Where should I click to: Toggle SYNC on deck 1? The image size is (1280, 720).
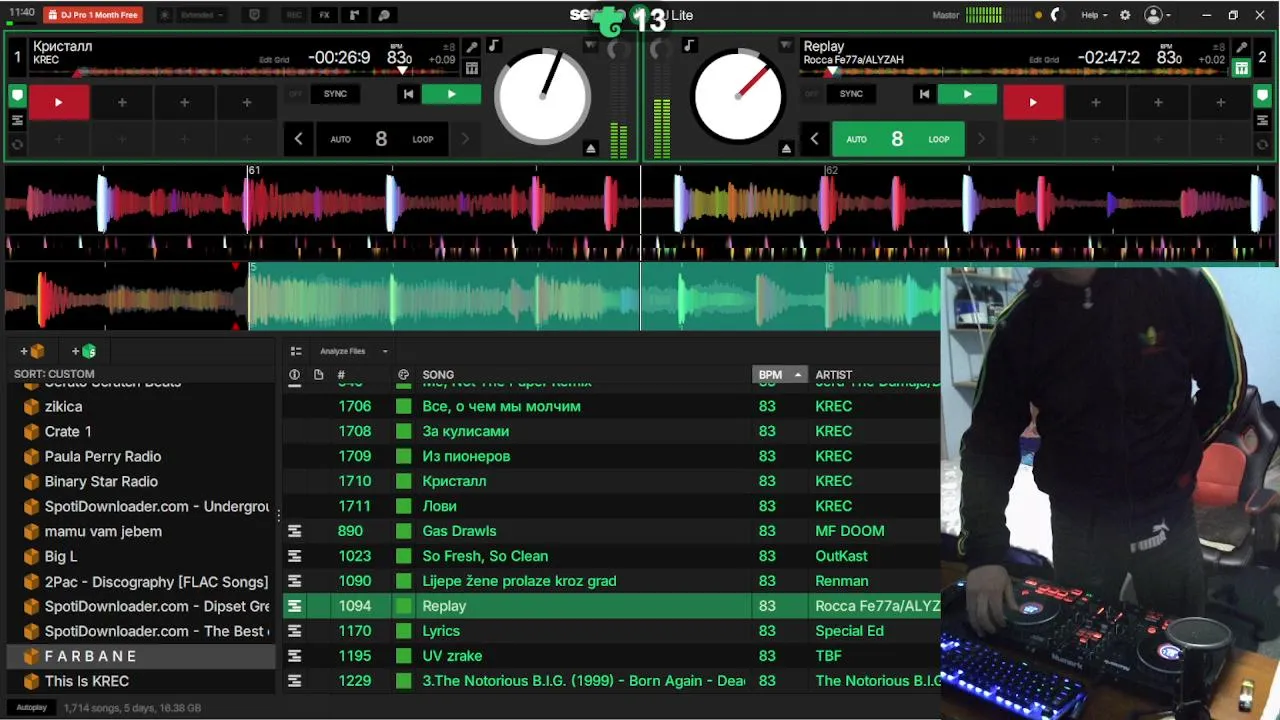[x=335, y=94]
